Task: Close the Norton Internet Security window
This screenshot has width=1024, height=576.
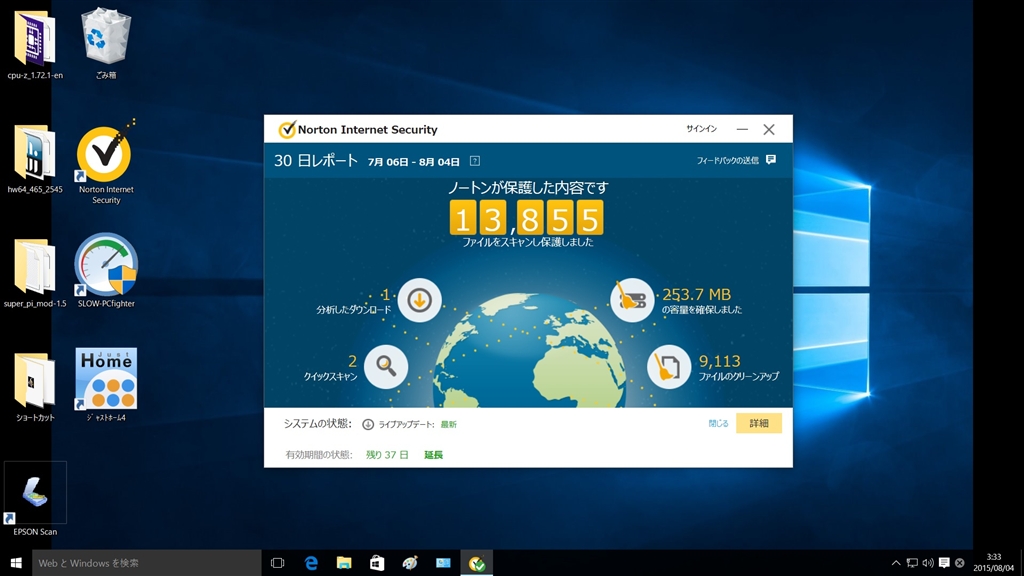Action: pos(769,129)
